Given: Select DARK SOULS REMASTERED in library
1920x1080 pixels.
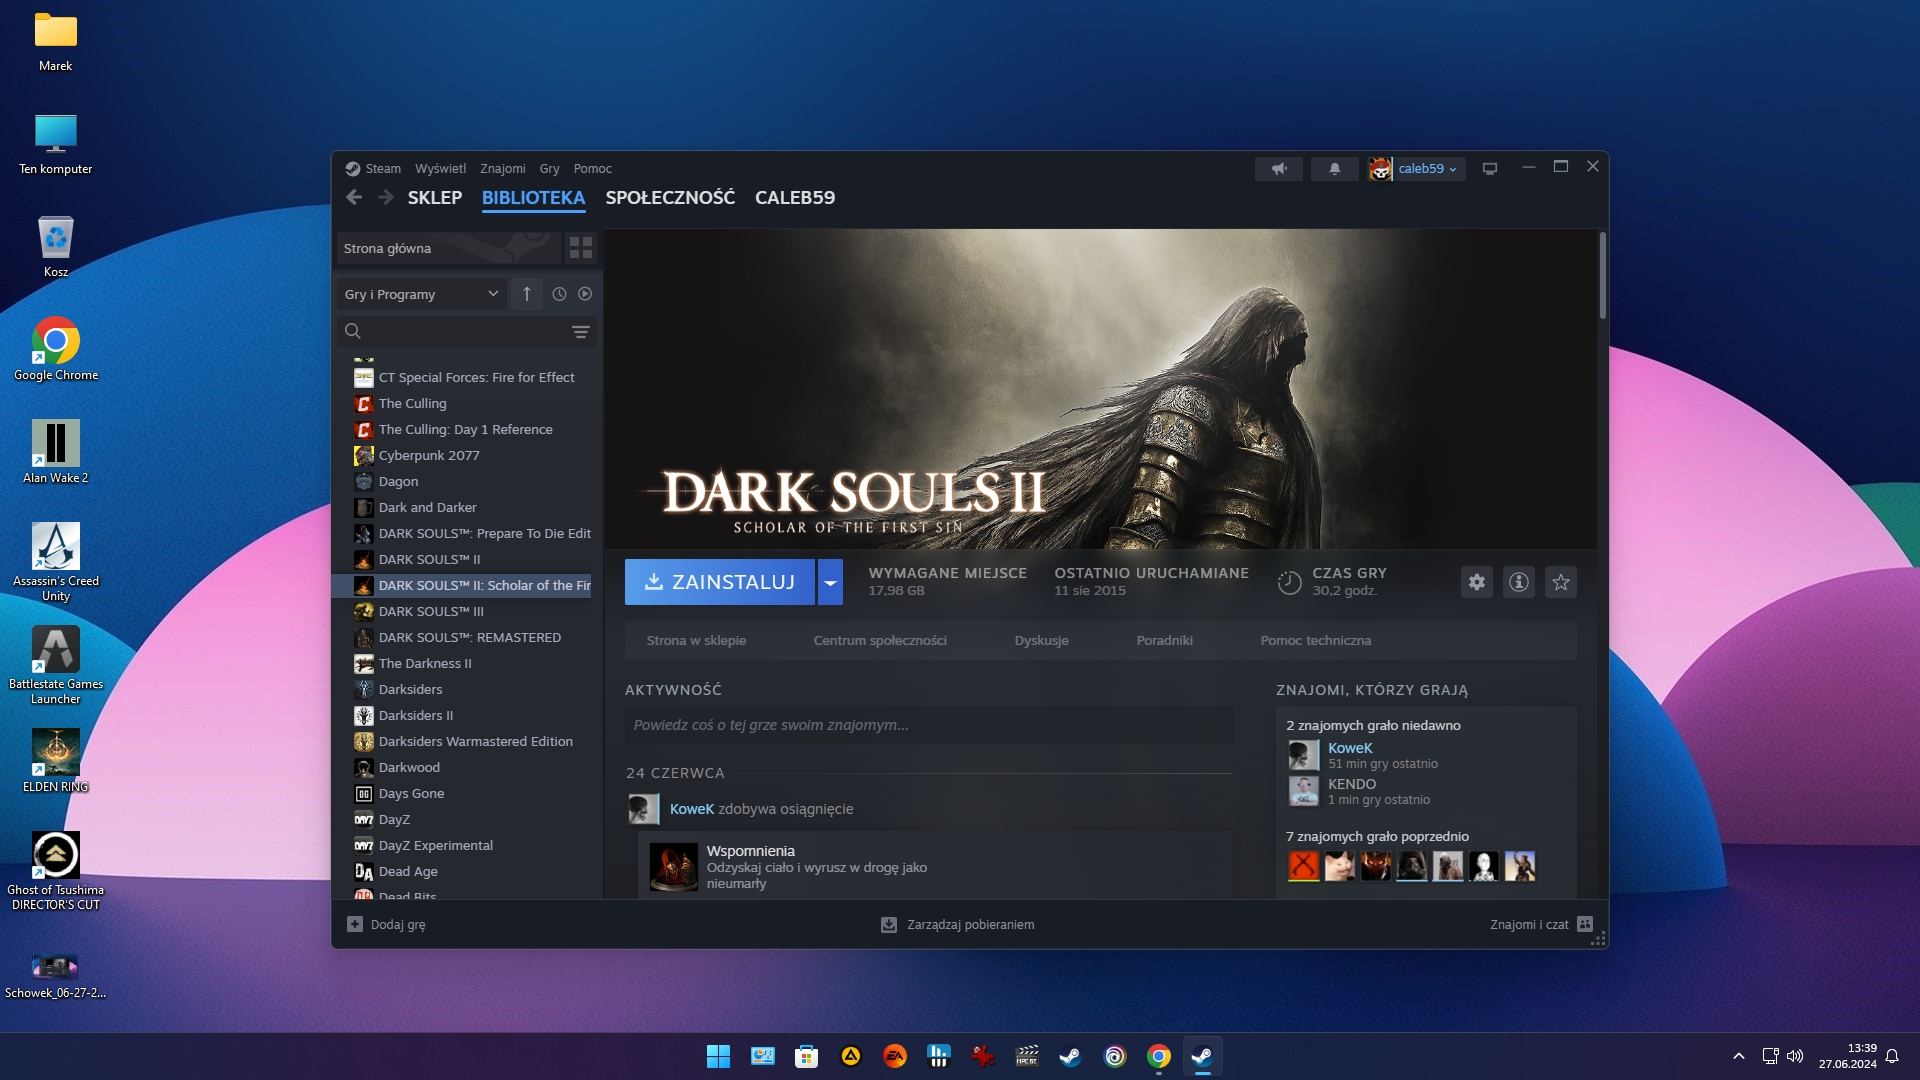Looking at the screenshot, I should point(467,638).
